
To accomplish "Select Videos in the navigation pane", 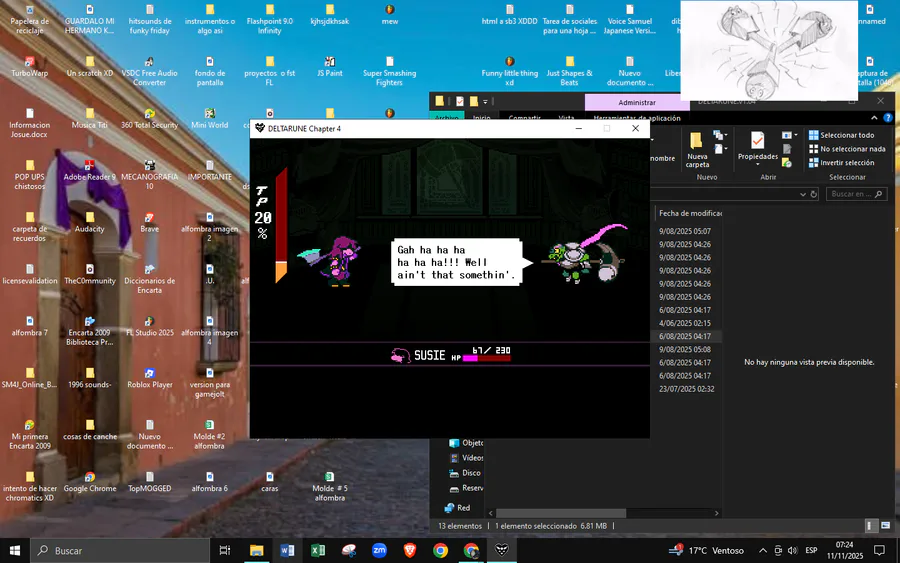I will [467, 458].
